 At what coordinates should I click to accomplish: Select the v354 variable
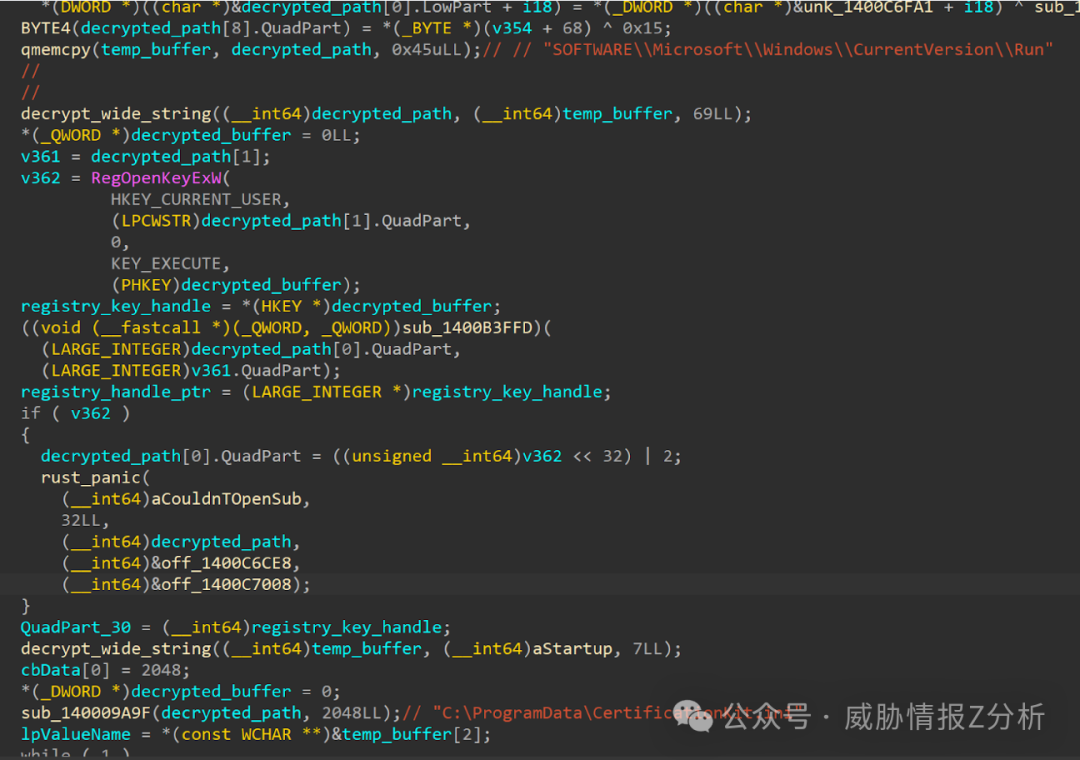[x=512, y=28]
